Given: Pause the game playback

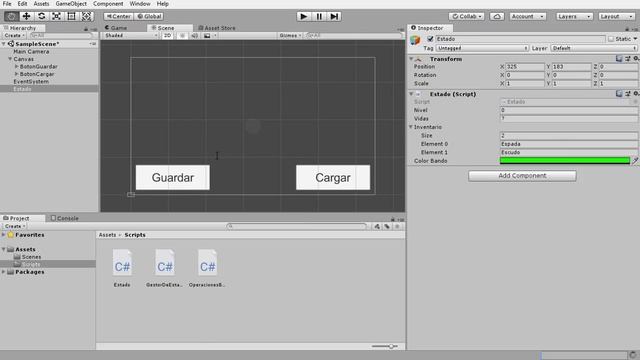Looking at the screenshot, I should (x=319, y=16).
